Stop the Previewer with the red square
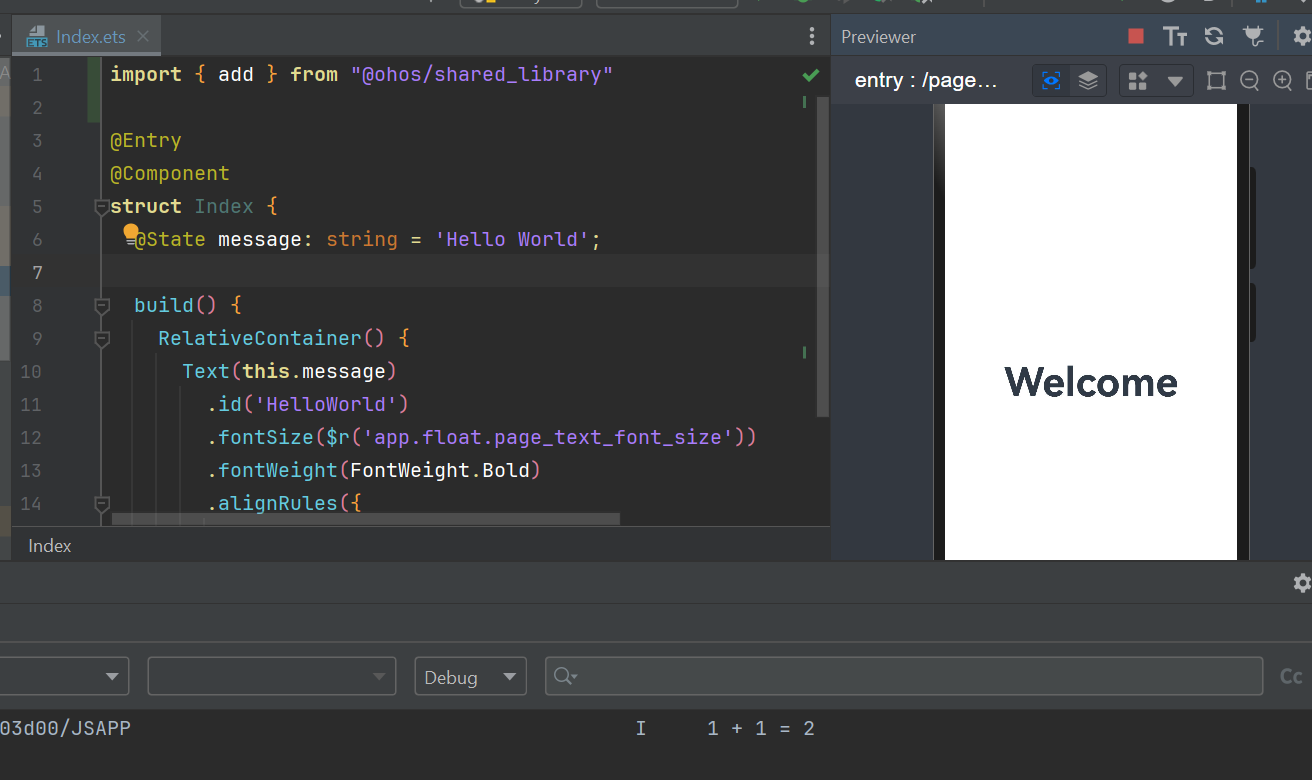The image size is (1312, 780). [x=1135, y=37]
